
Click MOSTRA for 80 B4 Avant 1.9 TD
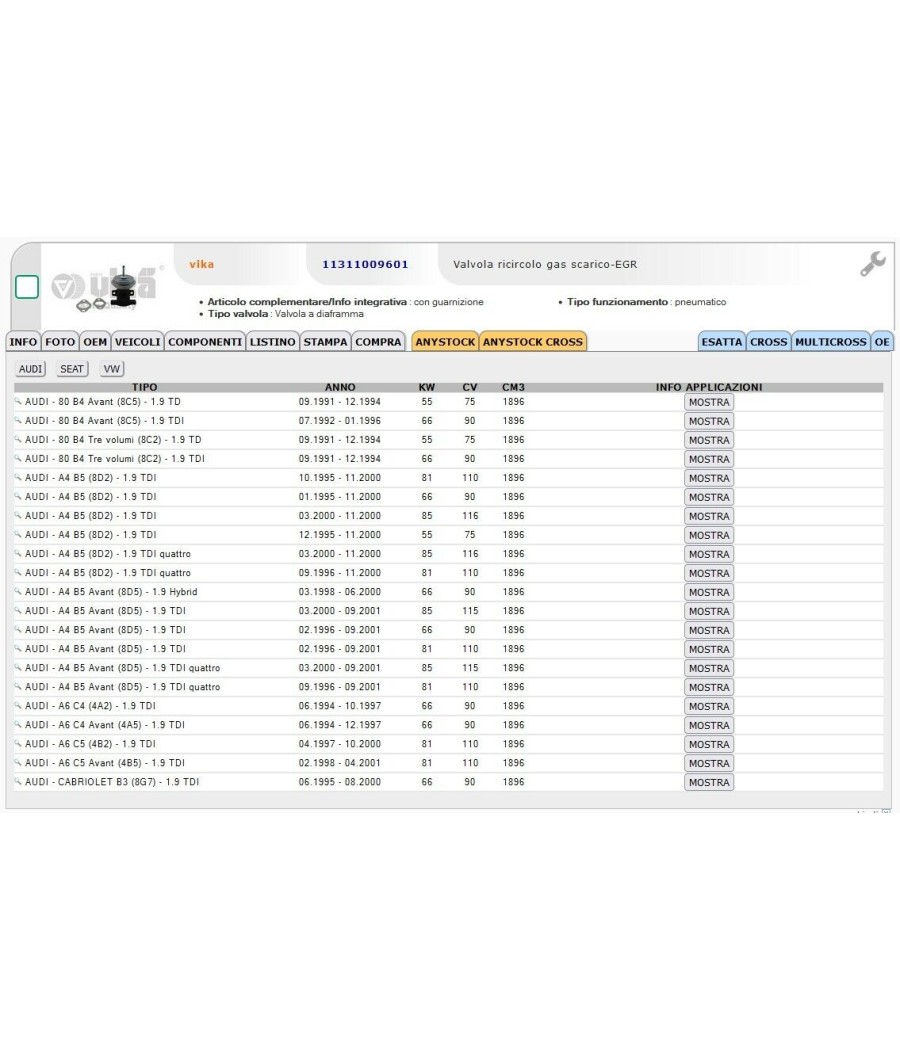tap(709, 402)
